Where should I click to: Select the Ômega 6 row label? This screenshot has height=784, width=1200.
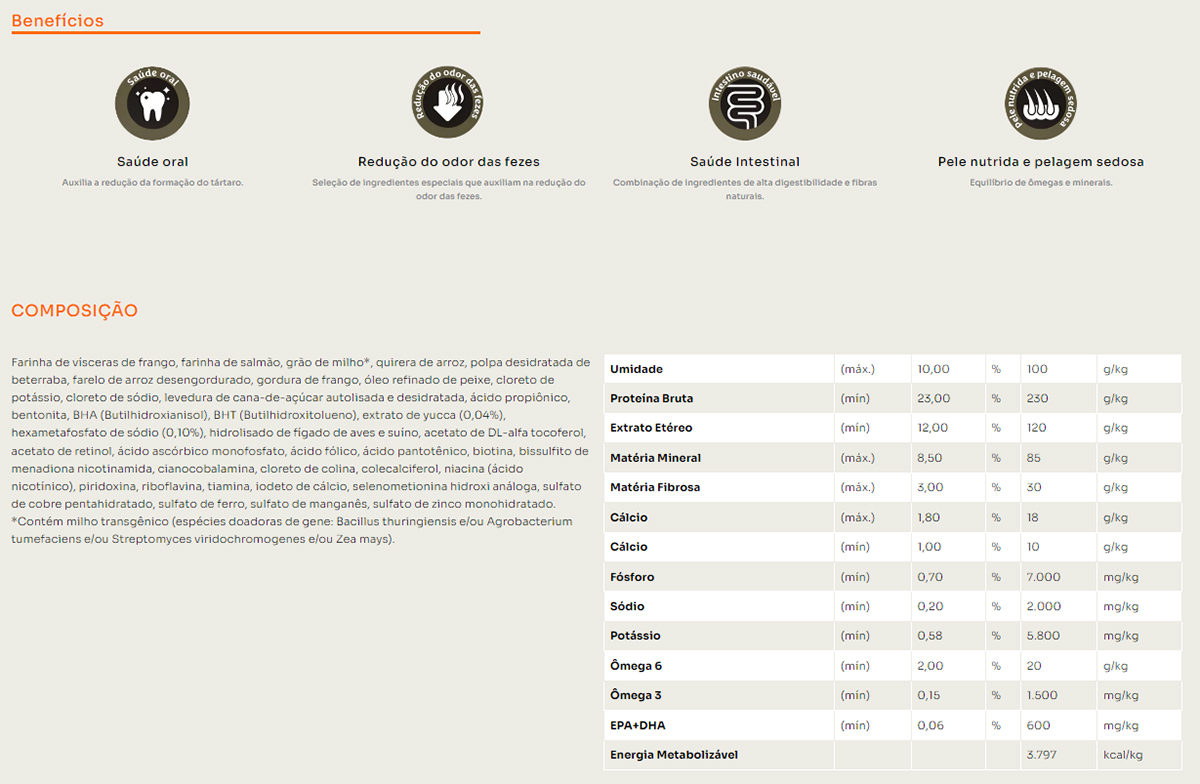[x=636, y=666]
